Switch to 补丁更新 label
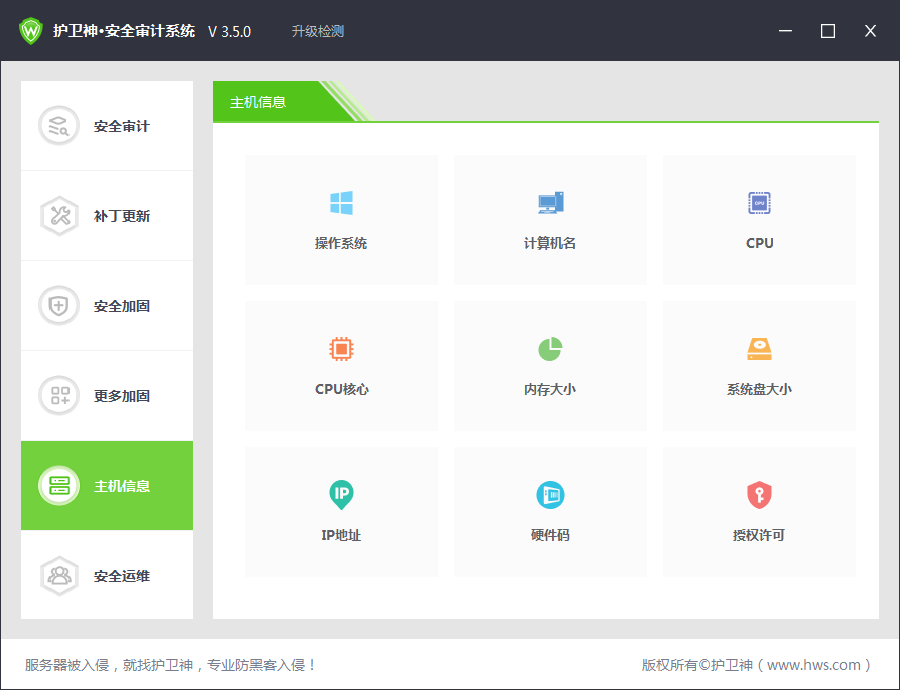Image resolution: width=900 pixels, height=690 pixels. click(122, 216)
